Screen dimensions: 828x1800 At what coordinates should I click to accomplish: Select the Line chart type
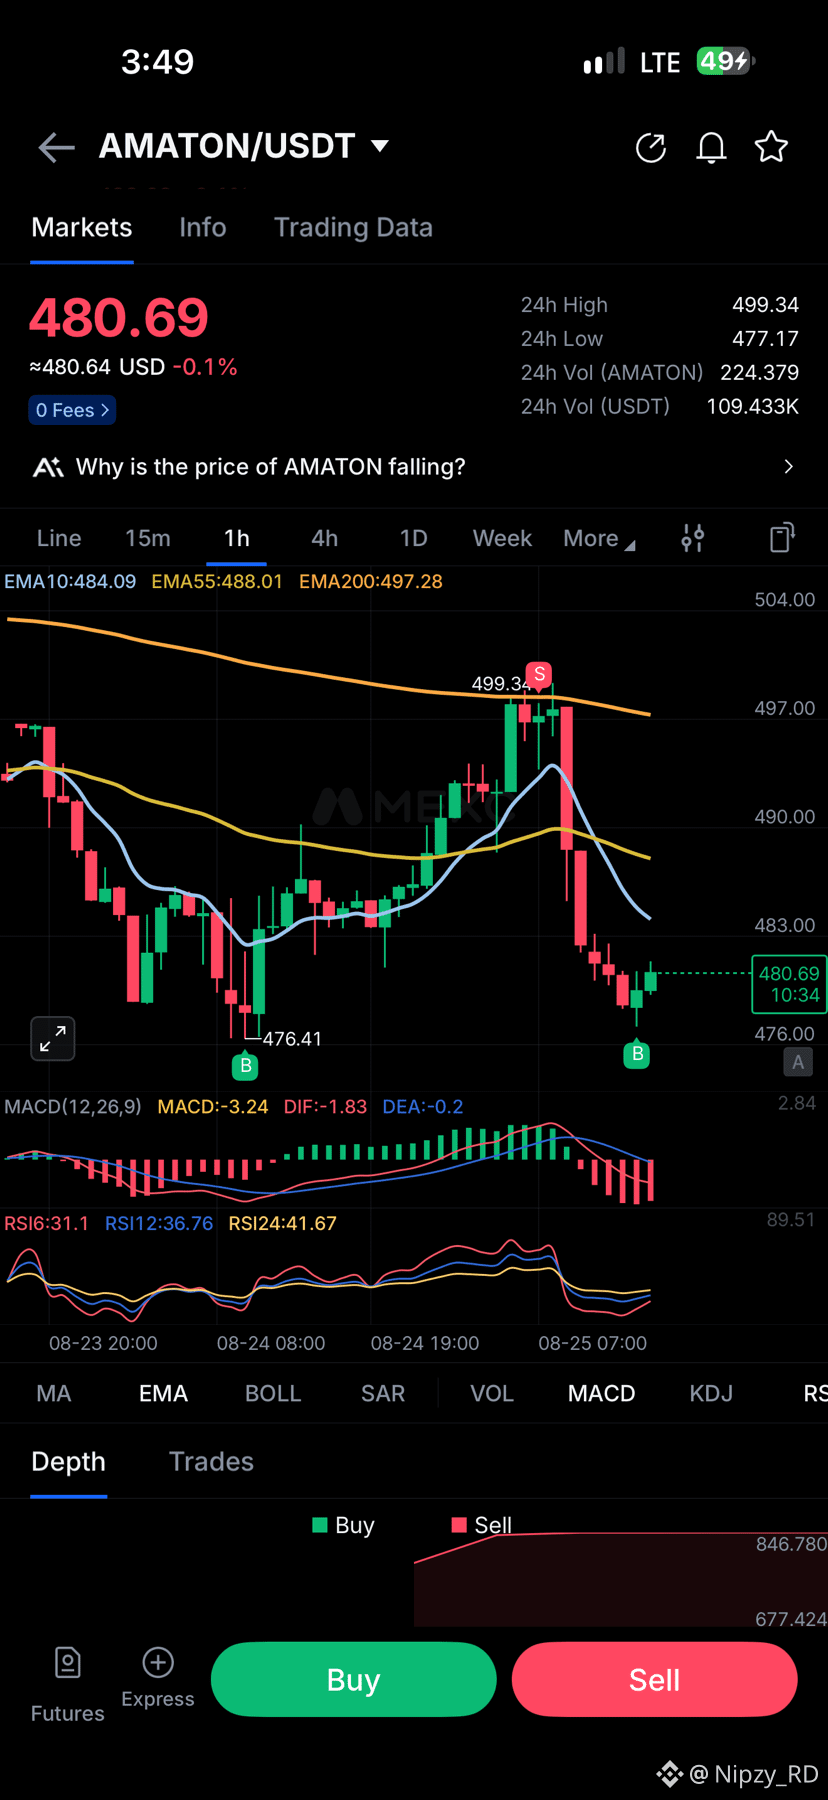[59, 538]
